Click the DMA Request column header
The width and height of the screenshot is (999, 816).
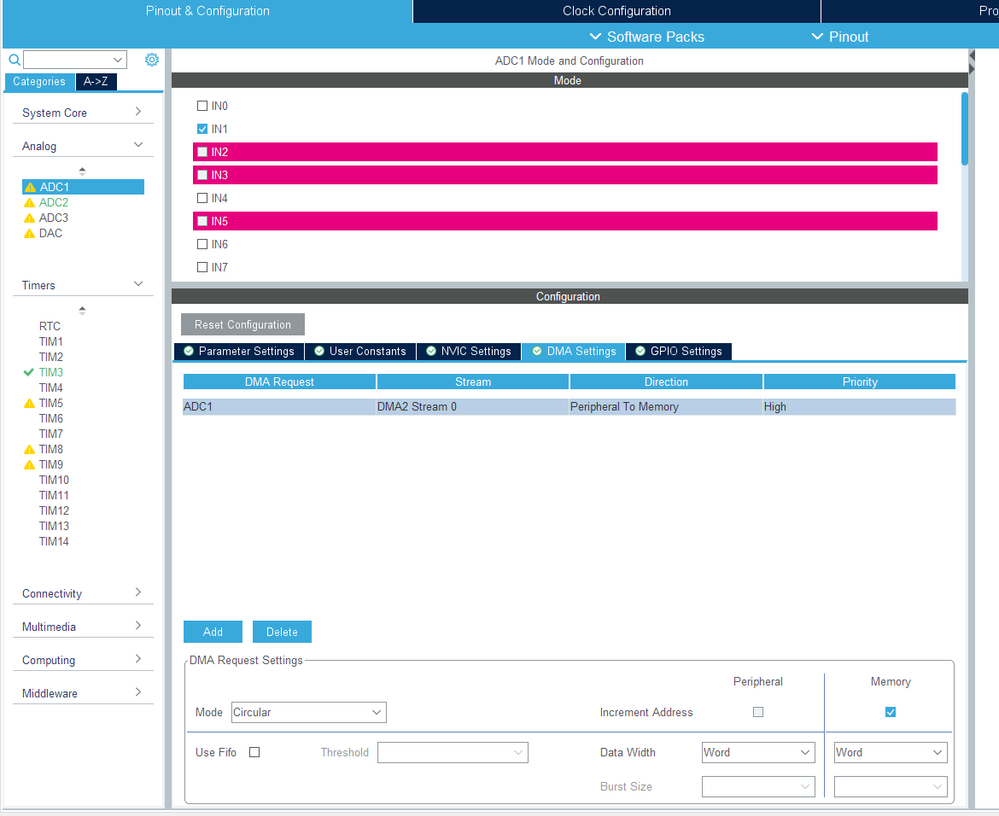point(279,382)
